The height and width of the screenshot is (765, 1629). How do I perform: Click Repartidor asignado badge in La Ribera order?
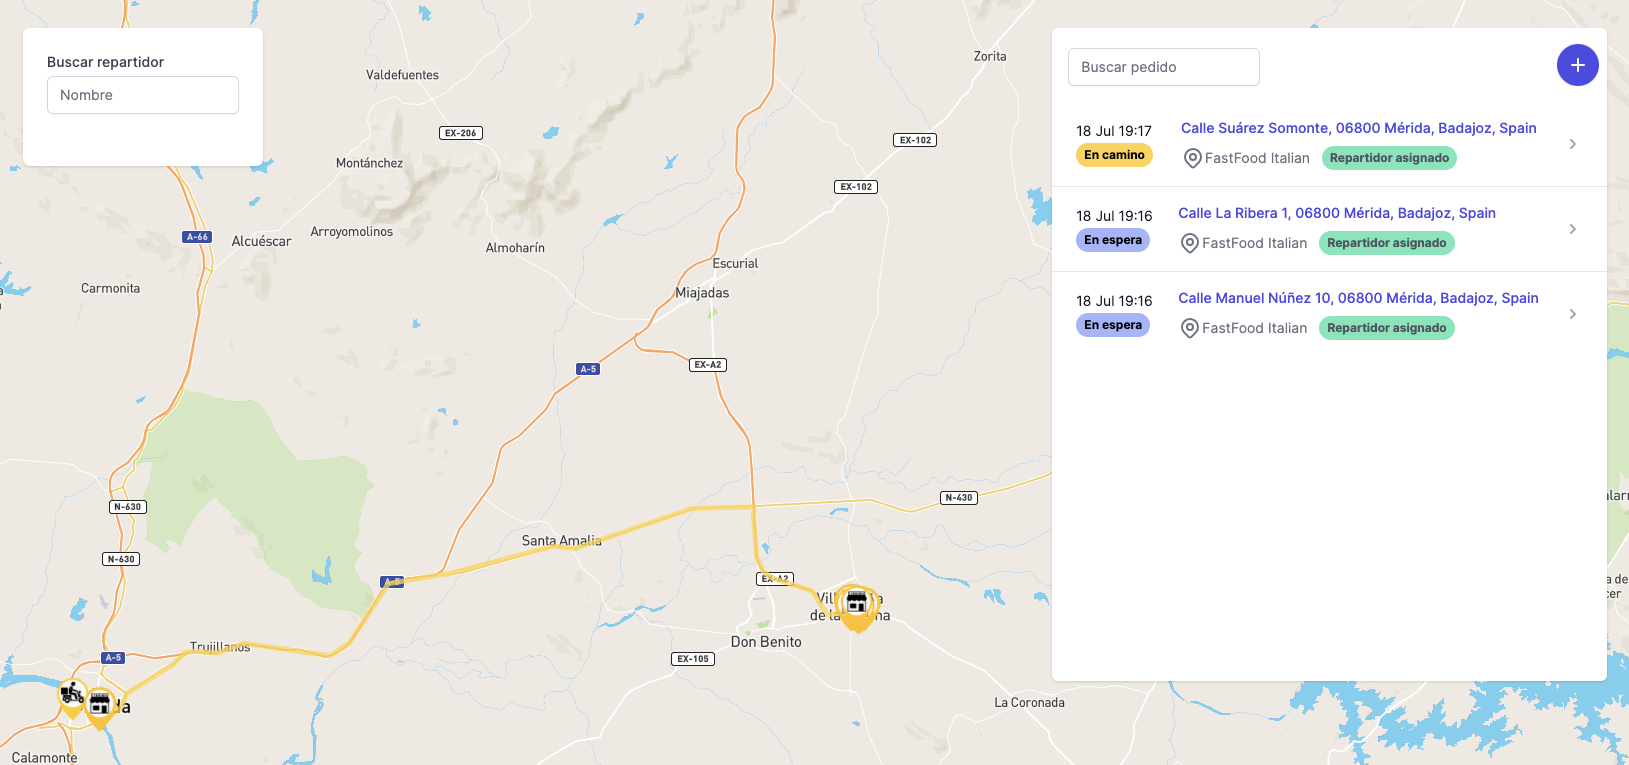point(1386,243)
